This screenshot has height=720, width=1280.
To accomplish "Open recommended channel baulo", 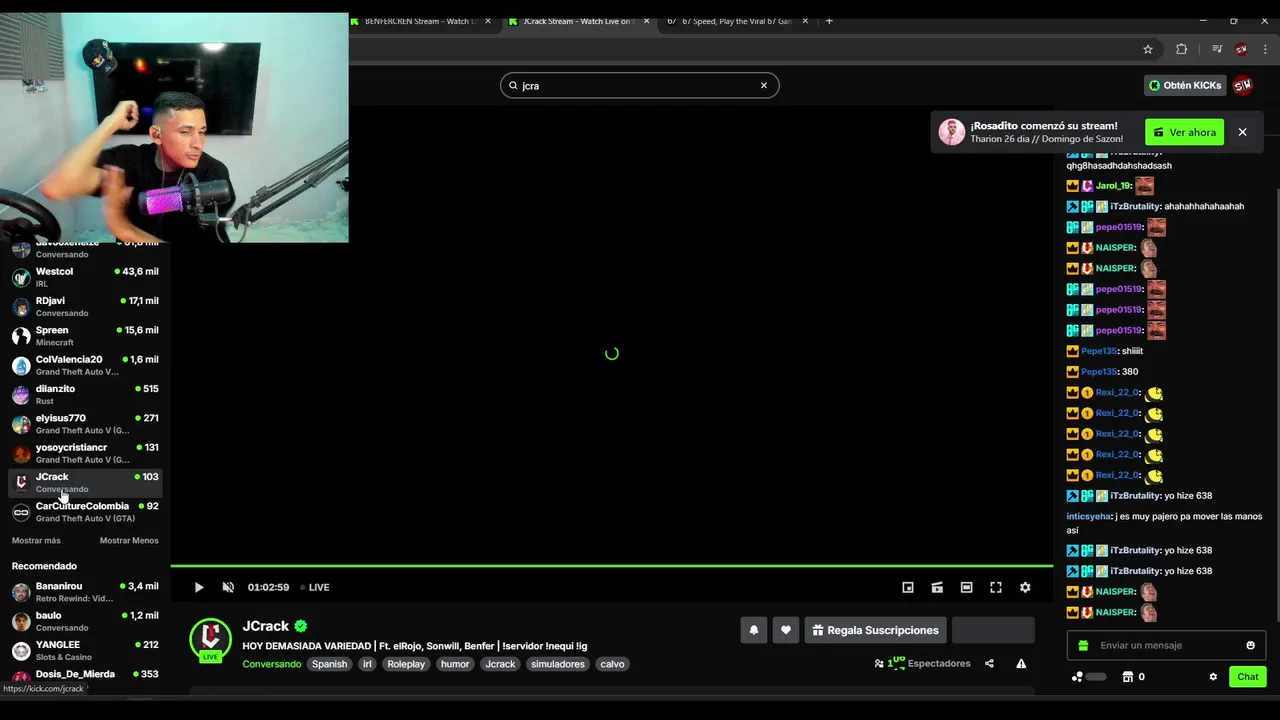I will tap(85, 621).
